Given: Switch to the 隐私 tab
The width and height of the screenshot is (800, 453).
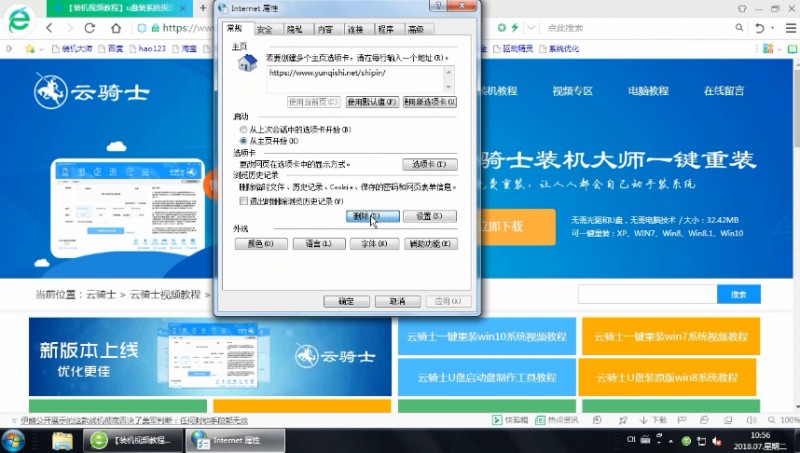Looking at the screenshot, I should (294, 30).
